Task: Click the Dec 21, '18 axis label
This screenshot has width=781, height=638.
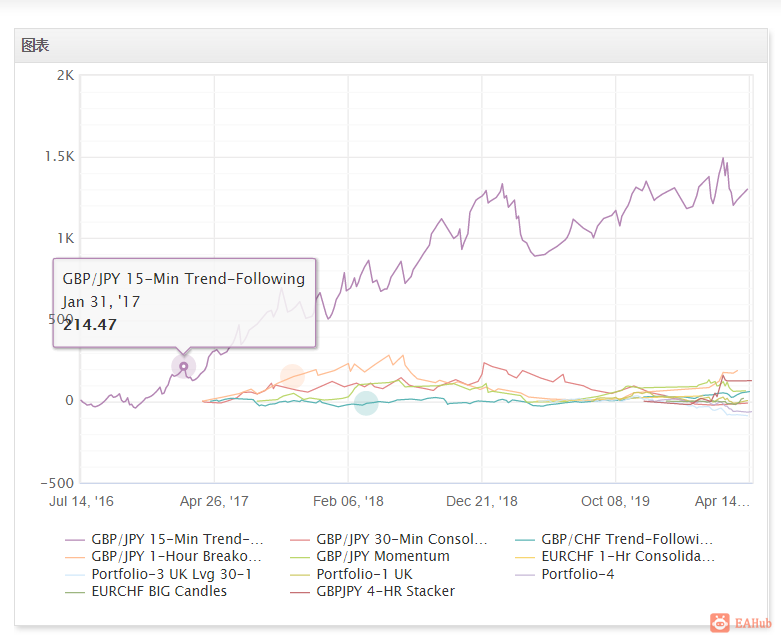Action: (x=482, y=501)
